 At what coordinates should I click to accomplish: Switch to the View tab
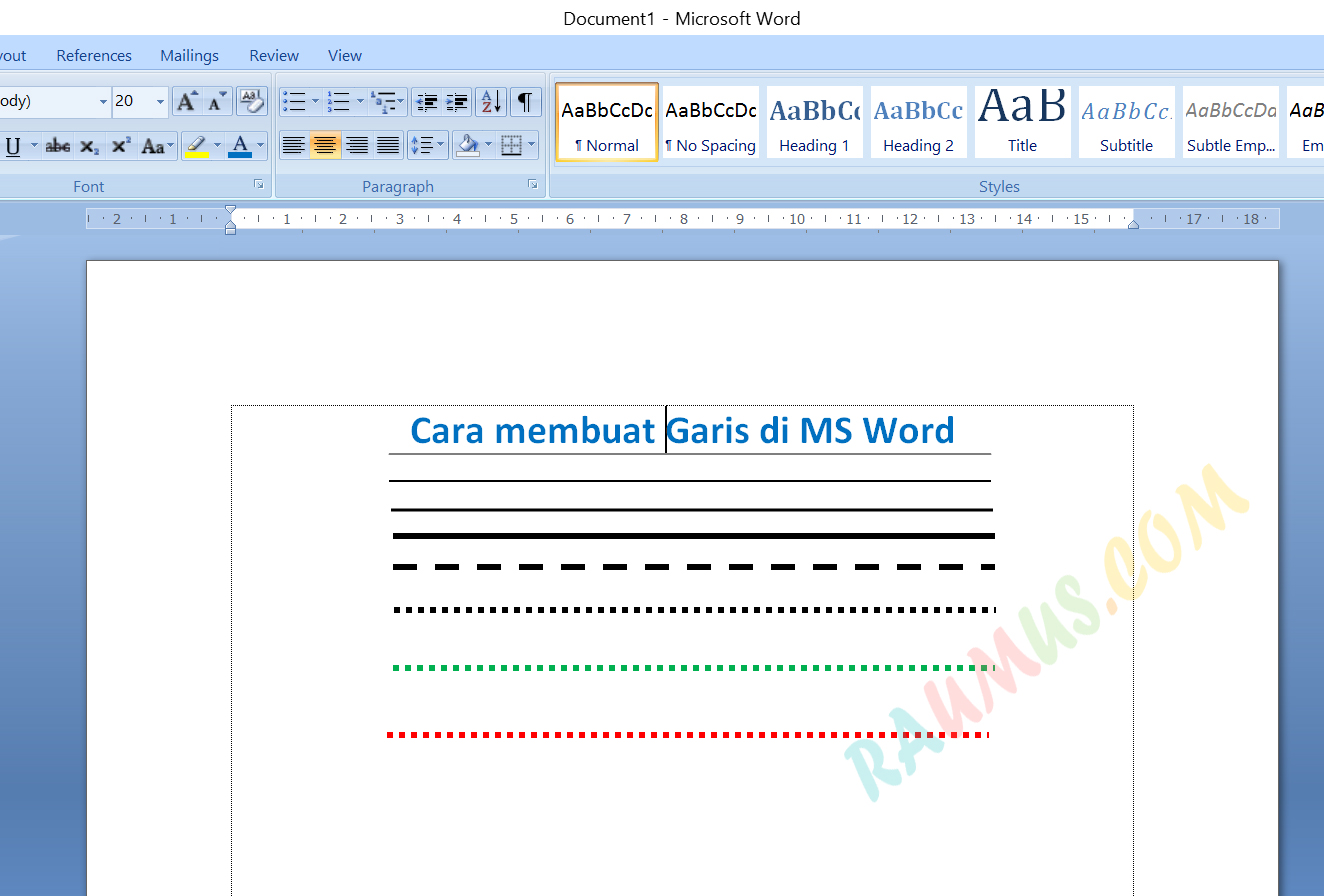(x=345, y=56)
